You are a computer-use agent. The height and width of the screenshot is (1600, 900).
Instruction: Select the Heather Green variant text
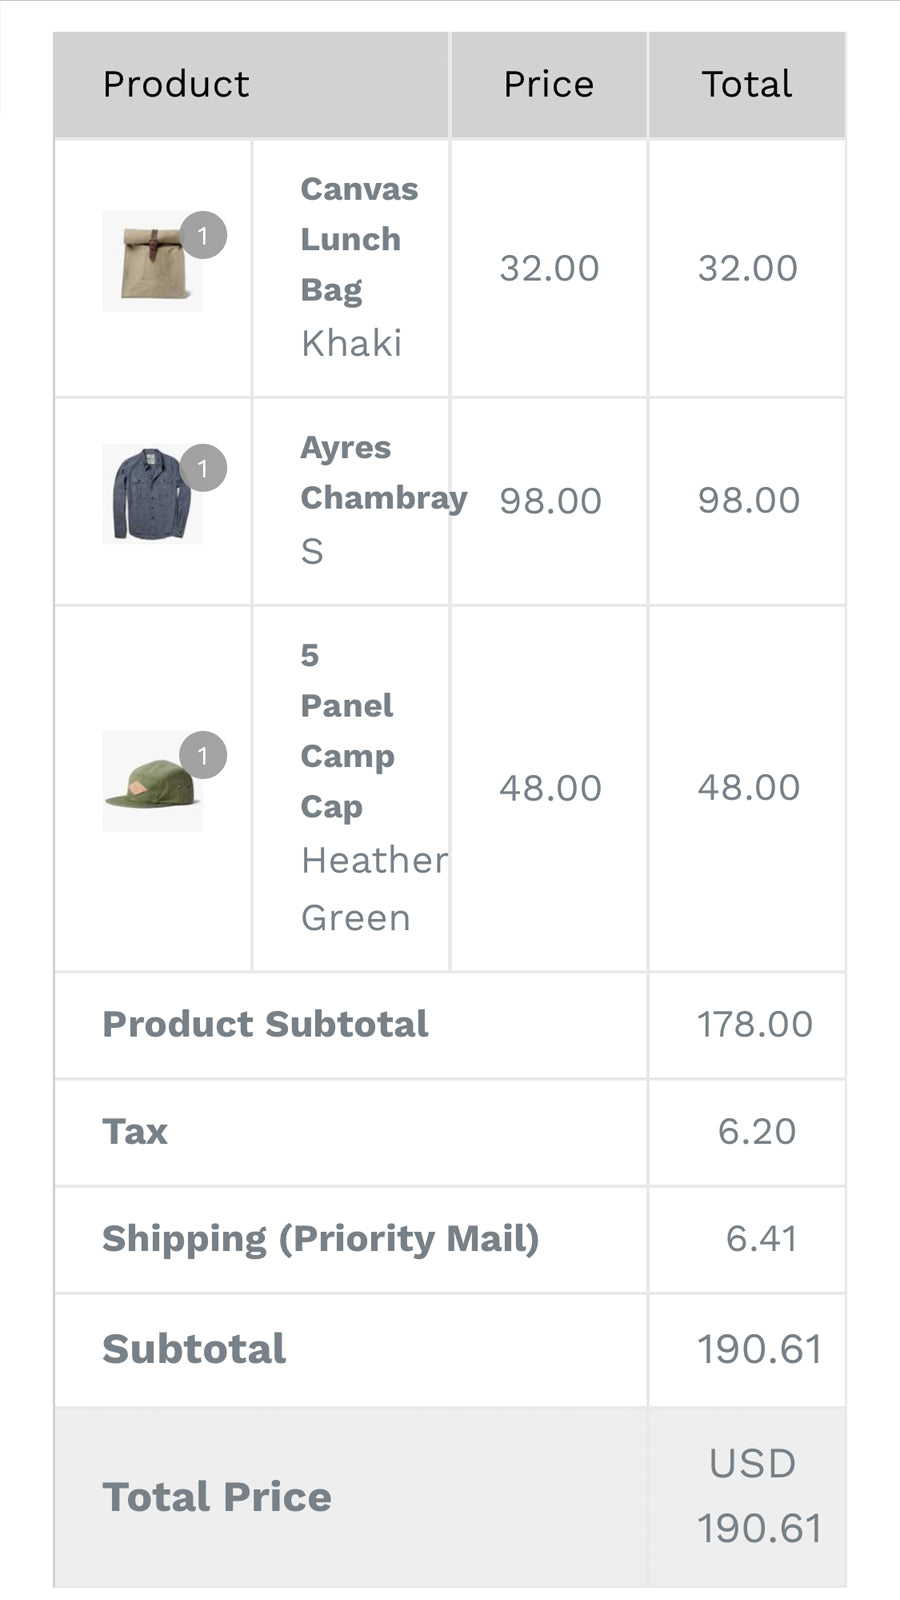tap(374, 888)
